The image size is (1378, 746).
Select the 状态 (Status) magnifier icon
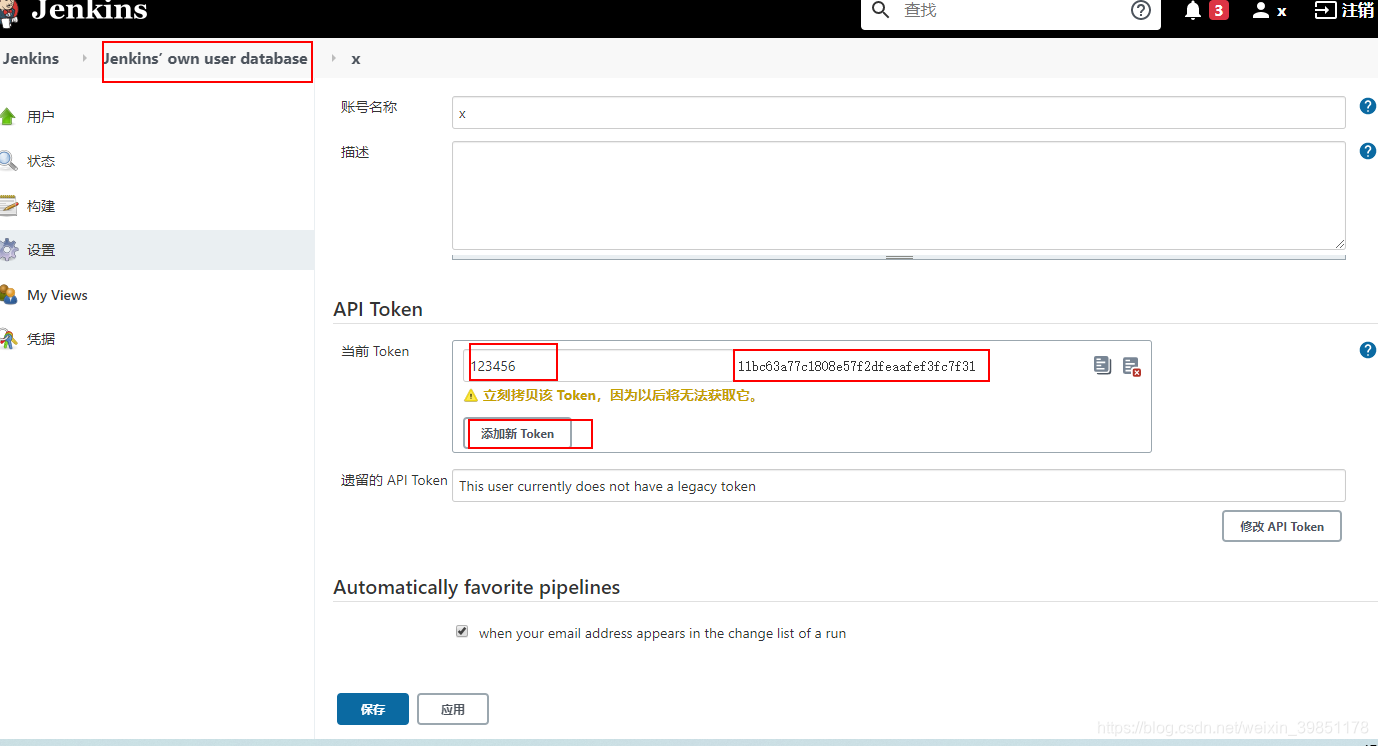click(x=12, y=160)
